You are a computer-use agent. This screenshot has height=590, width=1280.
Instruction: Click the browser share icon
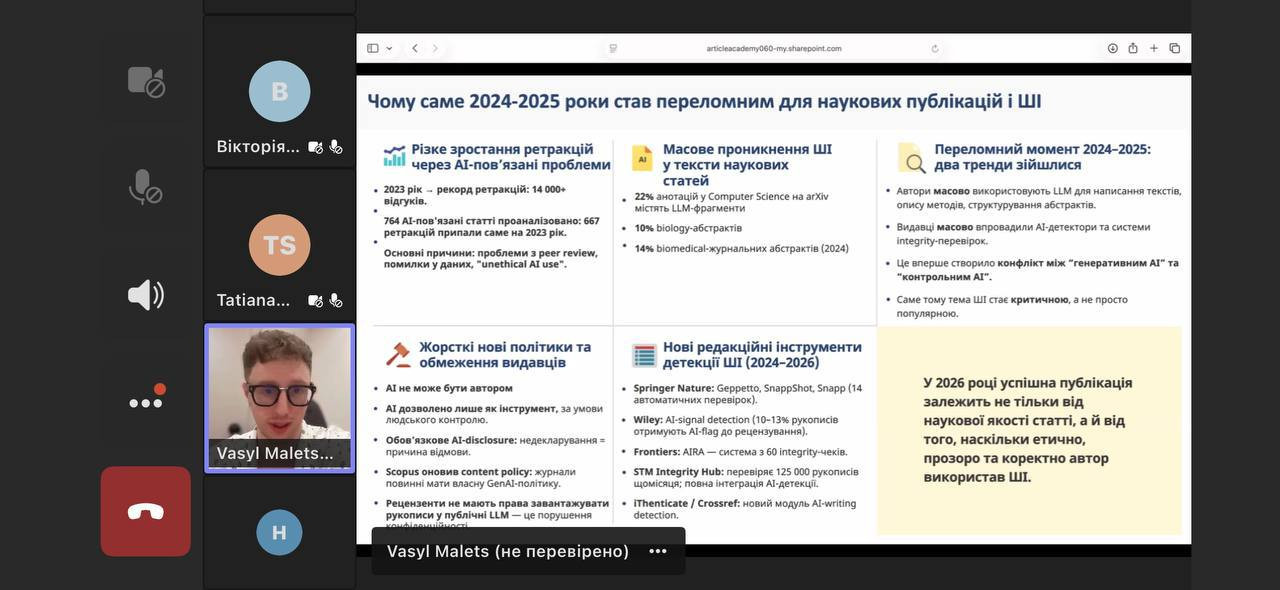click(x=1133, y=48)
